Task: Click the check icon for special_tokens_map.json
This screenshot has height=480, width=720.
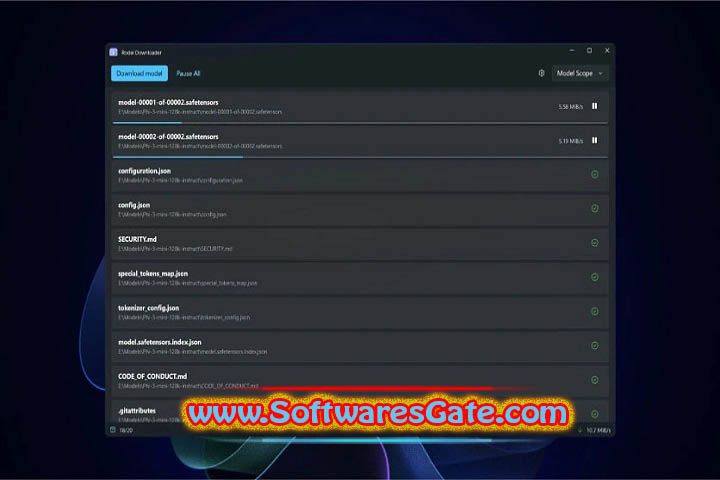Action: pyautogui.click(x=595, y=277)
